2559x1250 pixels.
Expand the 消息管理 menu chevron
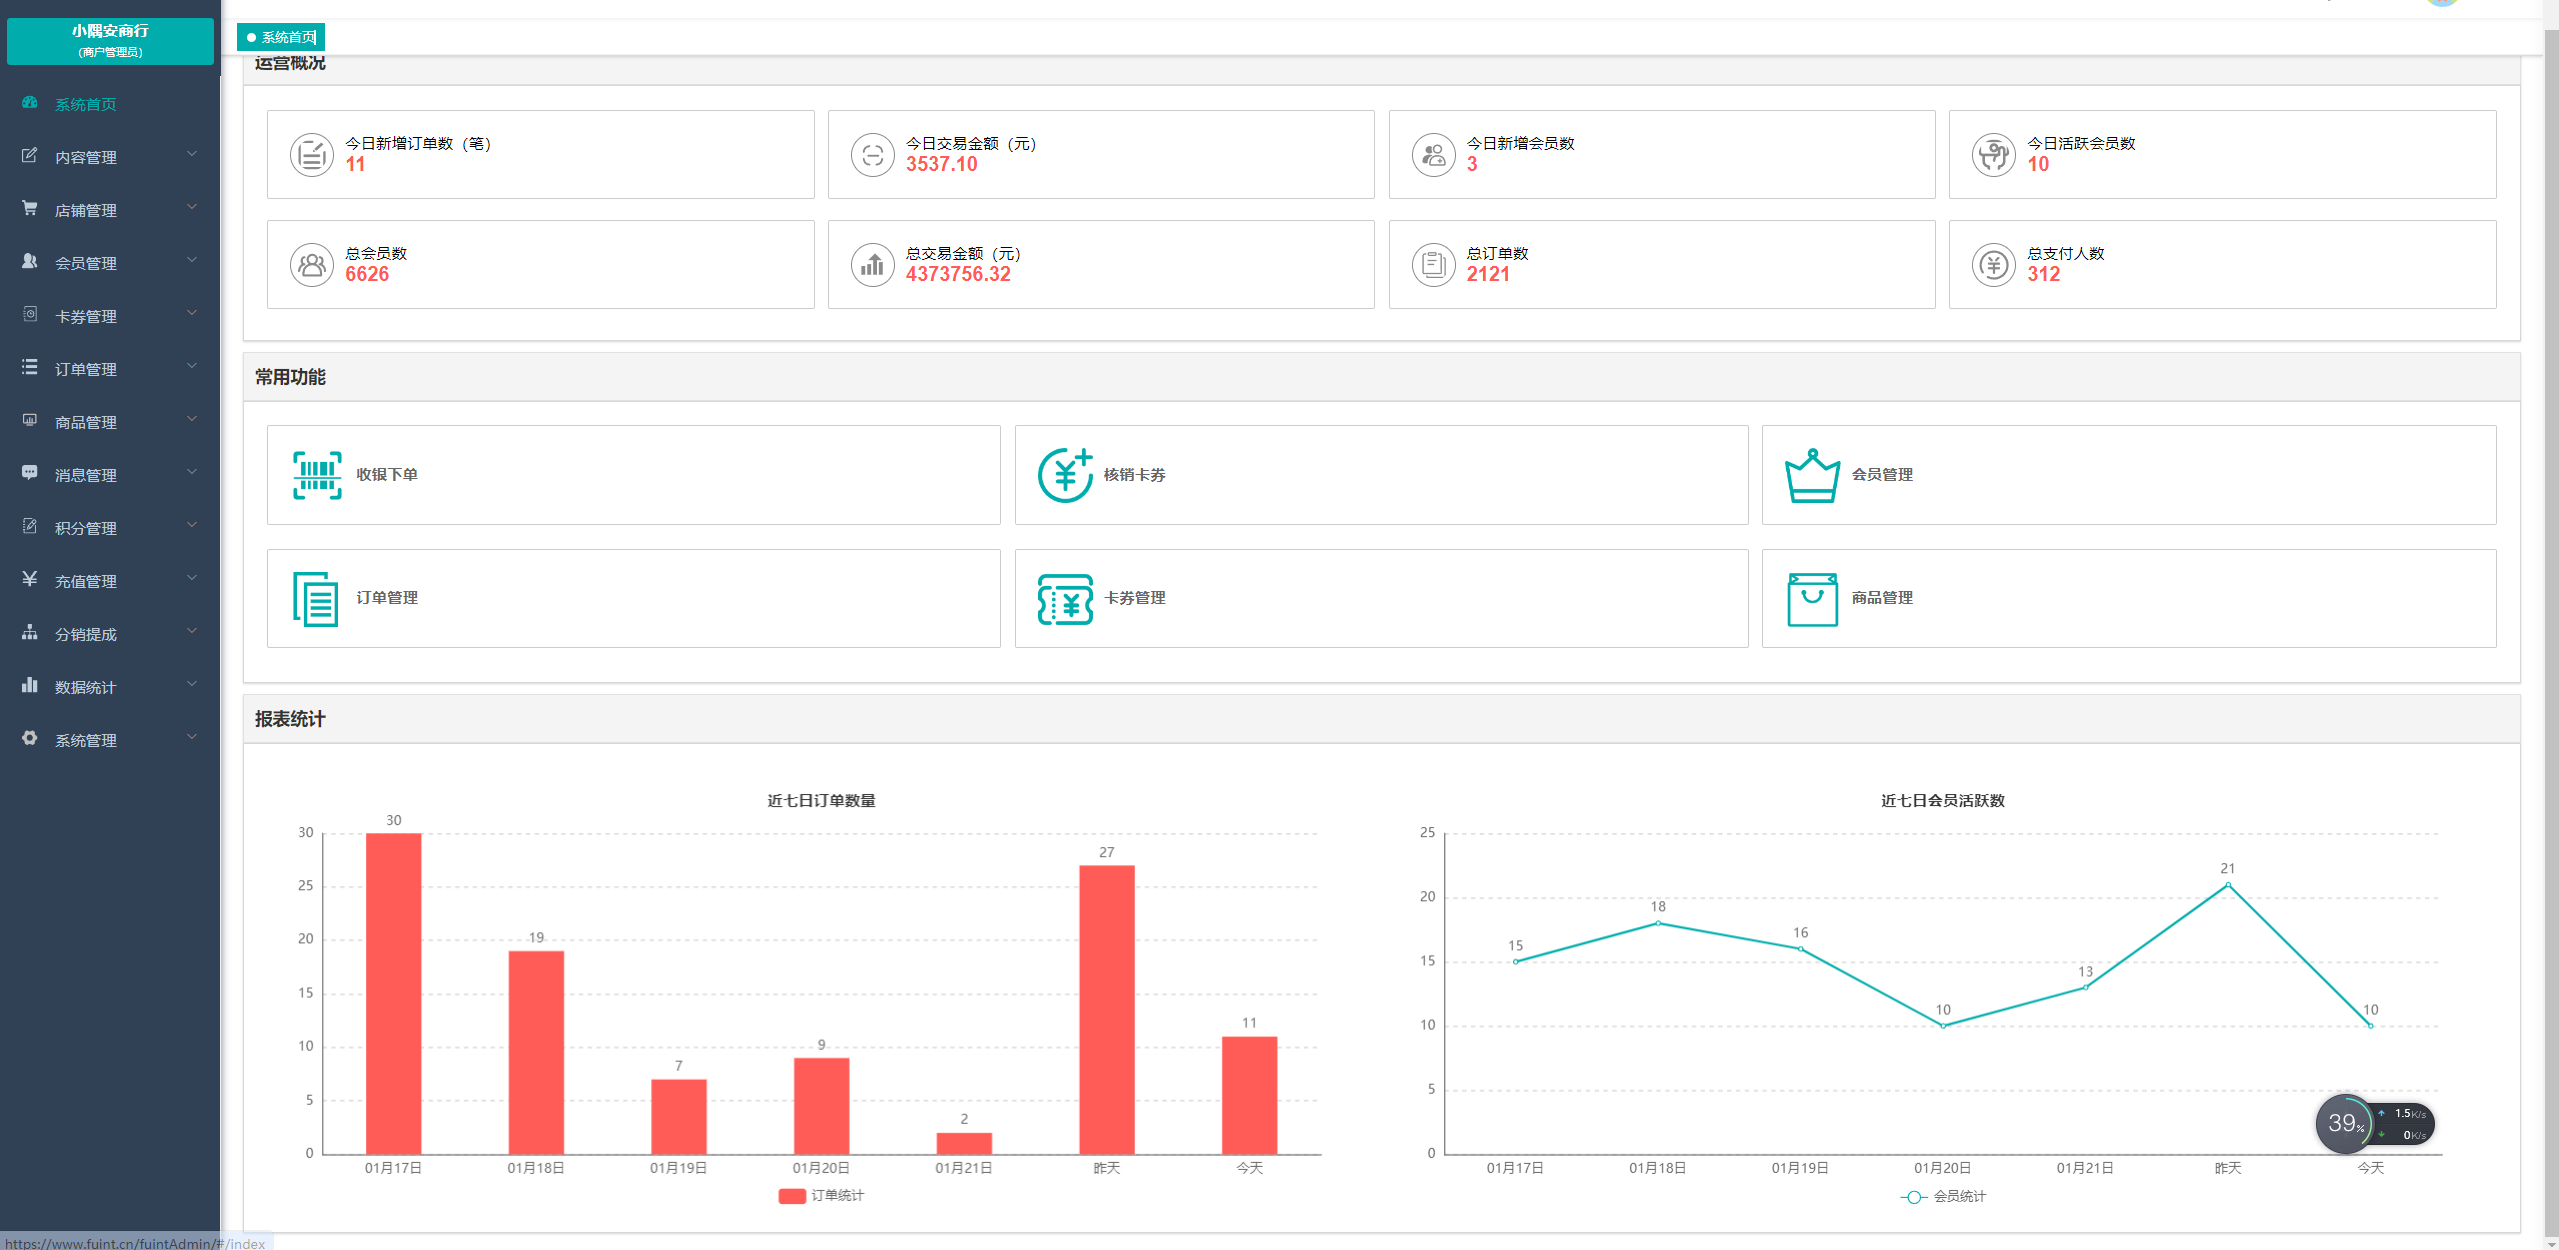click(x=192, y=472)
